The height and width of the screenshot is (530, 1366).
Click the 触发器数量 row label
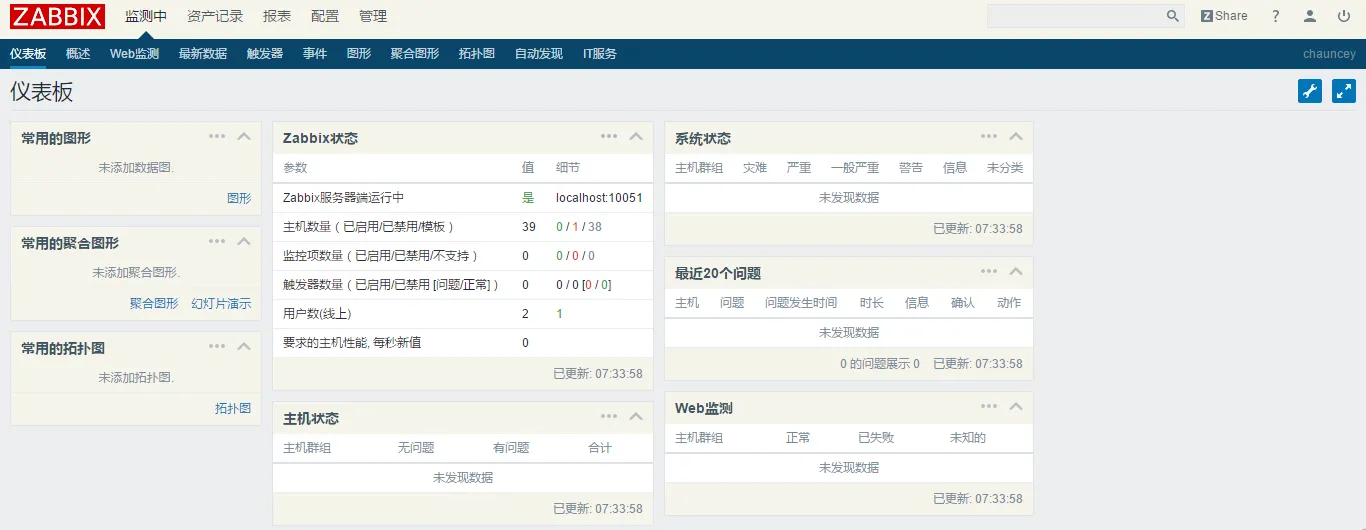point(391,285)
